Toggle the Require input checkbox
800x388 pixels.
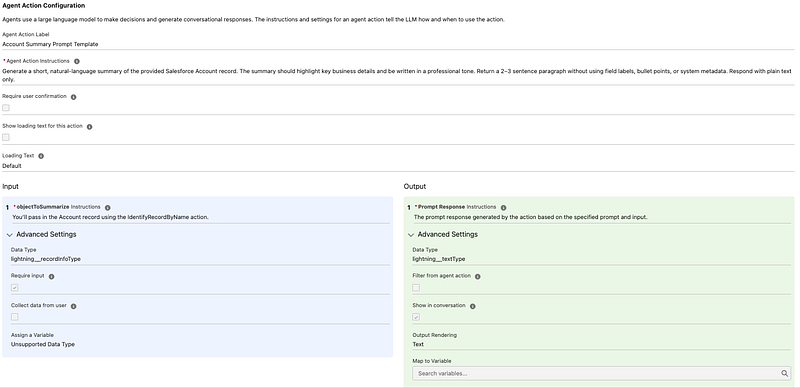pyautogui.click(x=15, y=287)
